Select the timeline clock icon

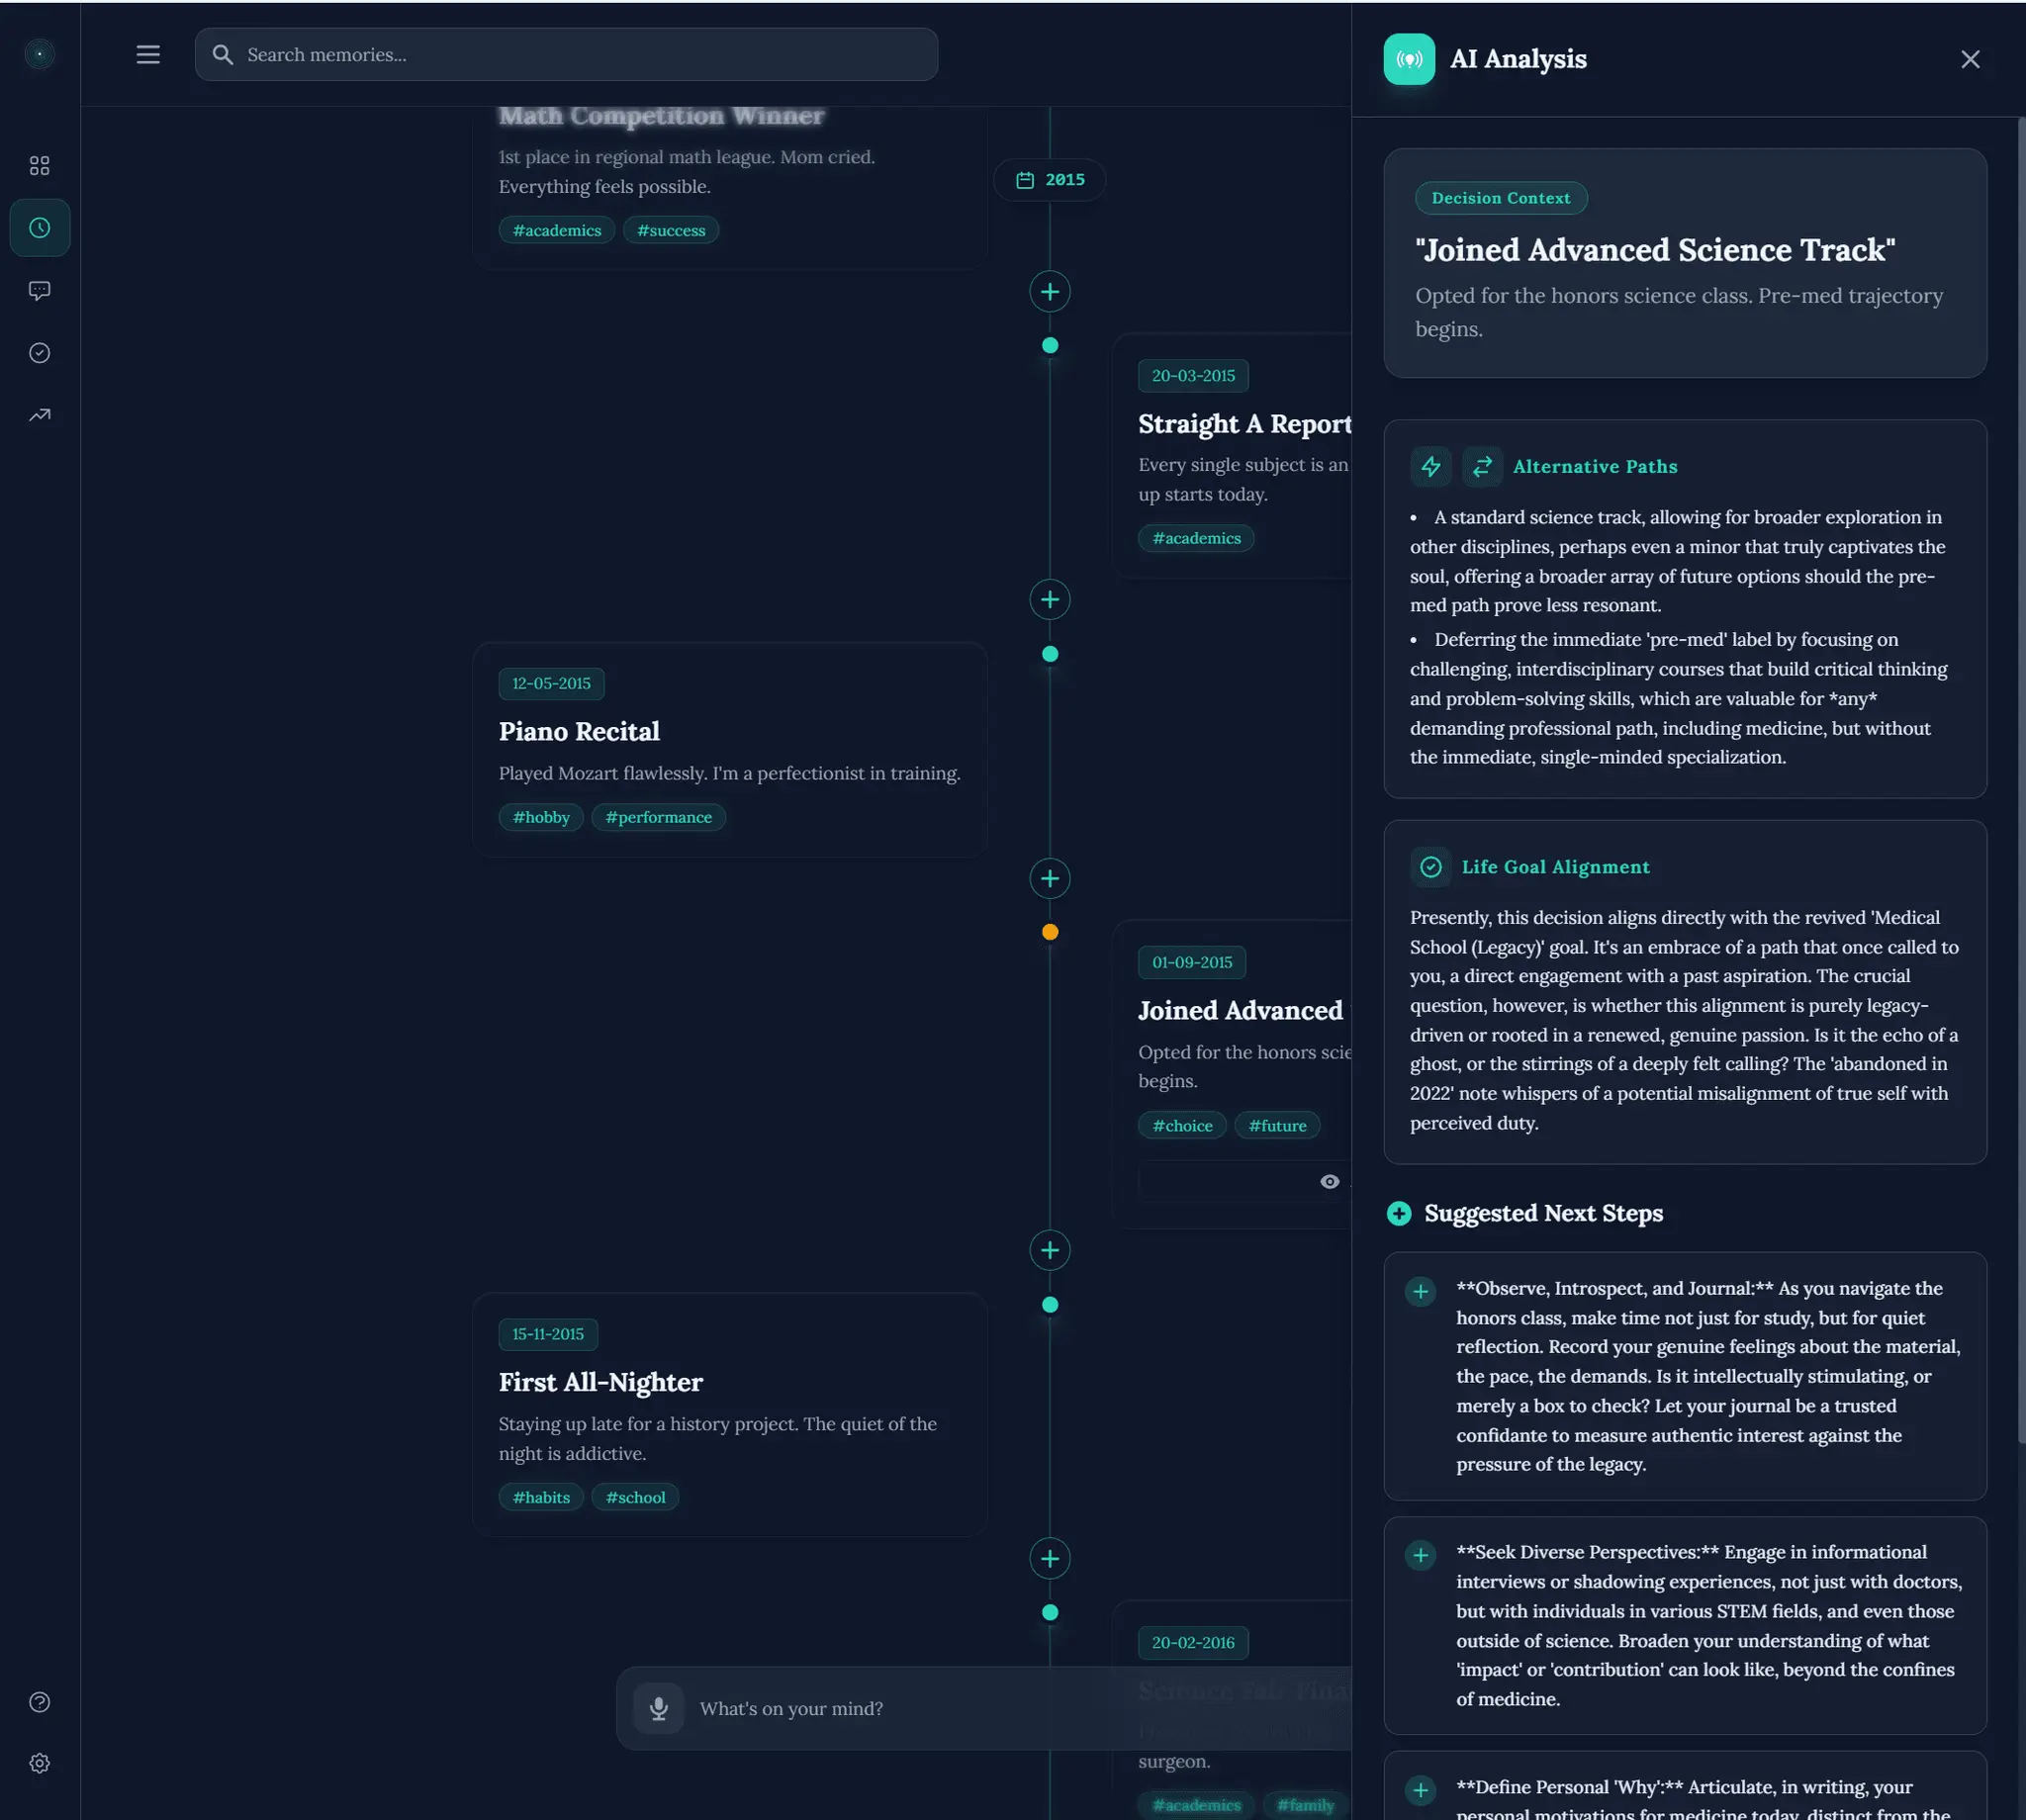pos(40,228)
